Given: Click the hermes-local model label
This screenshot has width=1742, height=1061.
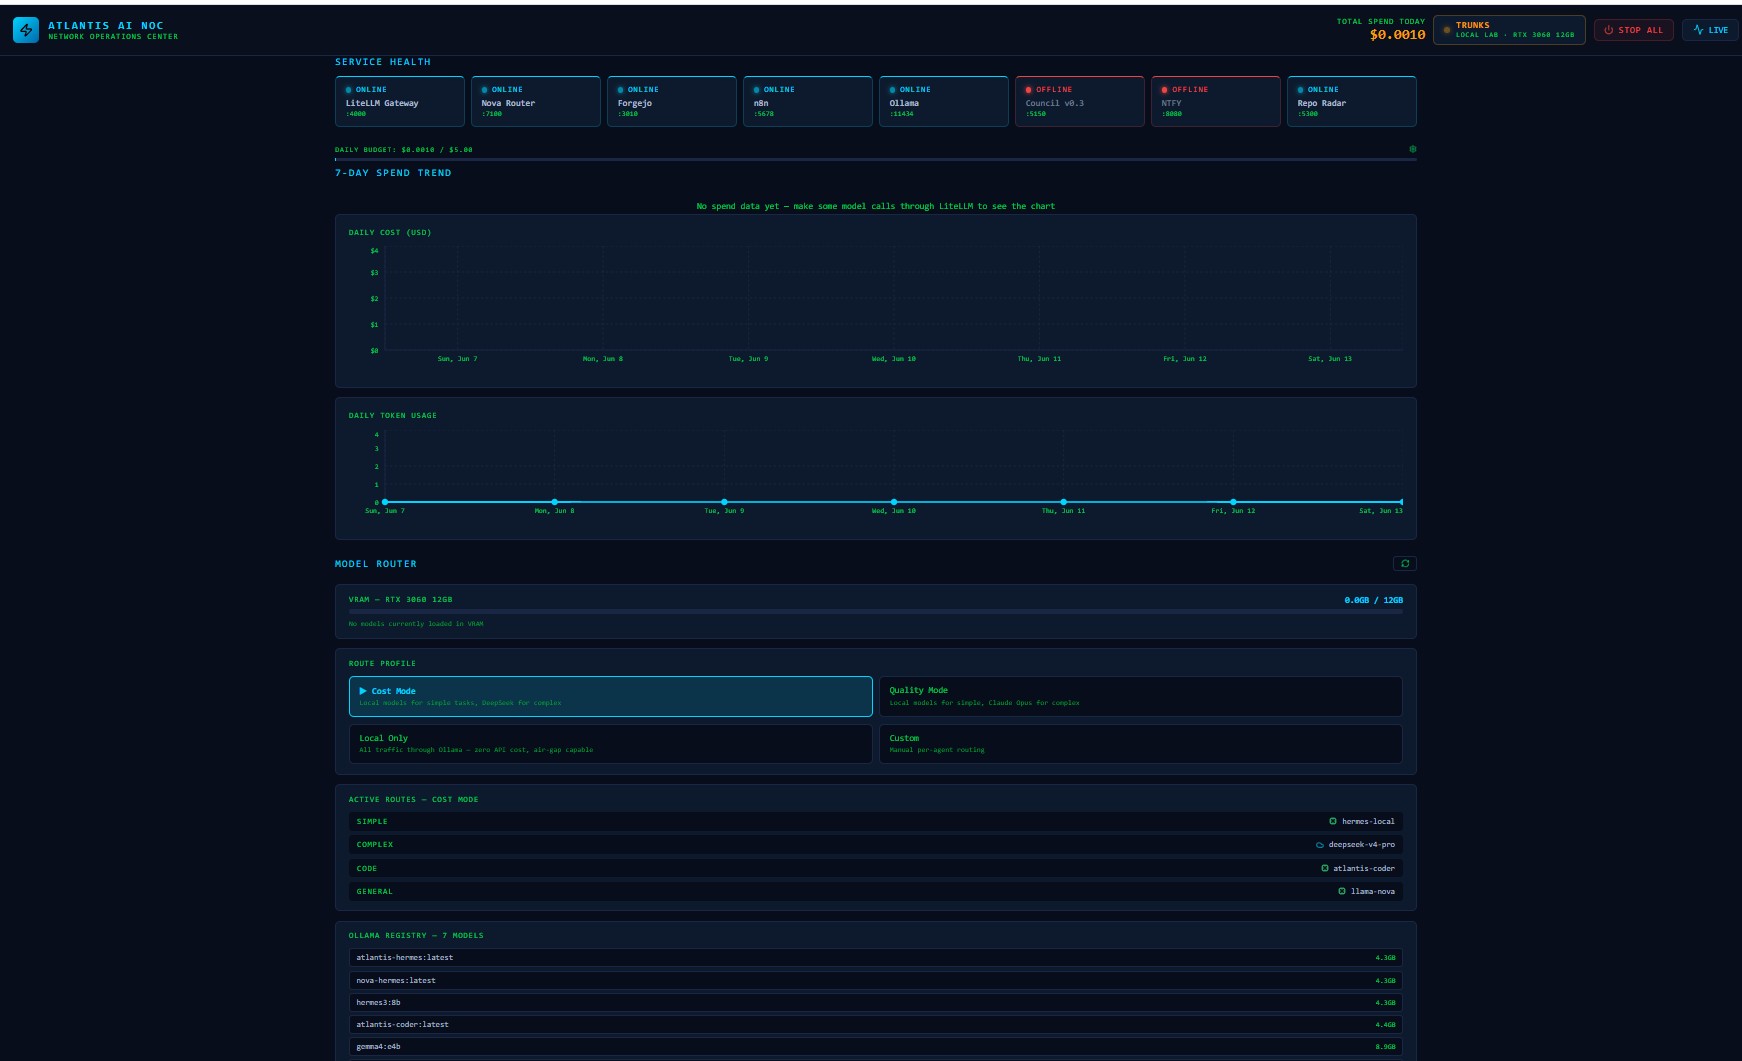Looking at the screenshot, I should click(x=1368, y=821).
